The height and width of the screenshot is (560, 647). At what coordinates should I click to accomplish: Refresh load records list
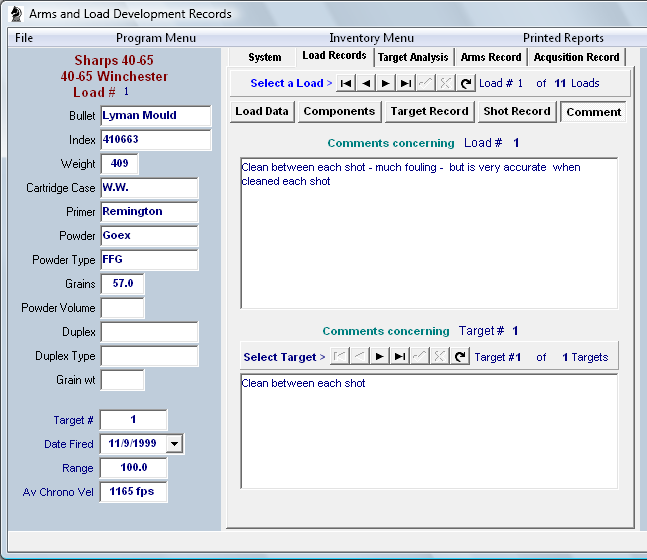point(465,83)
